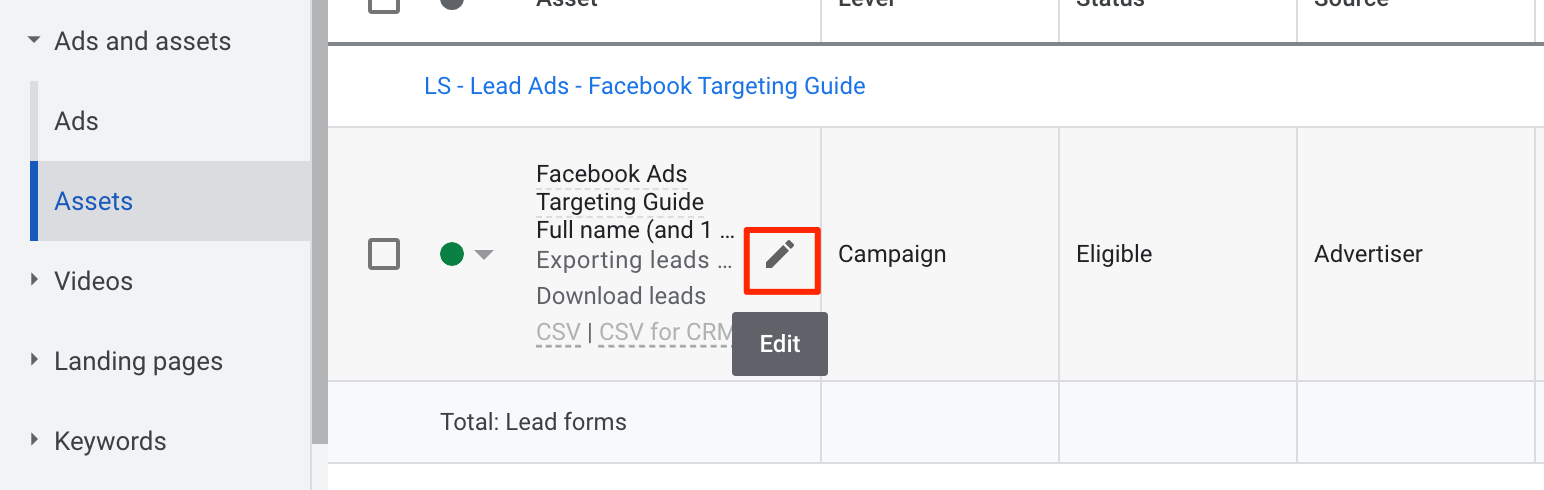Click the green status dot of the lead form

(x=452, y=255)
